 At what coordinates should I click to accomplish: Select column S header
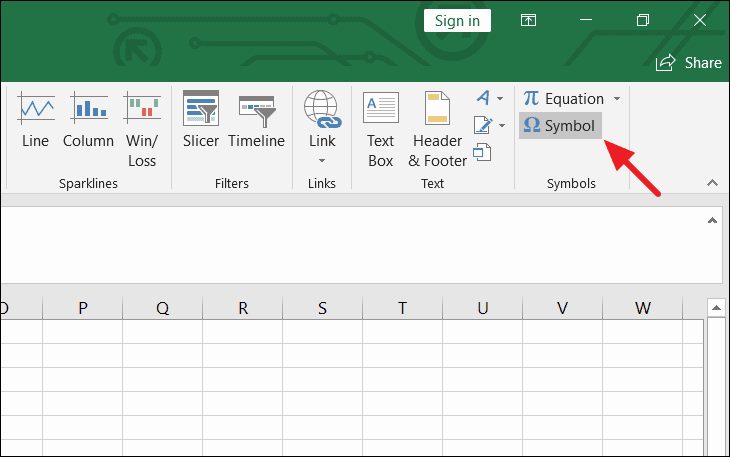323,308
